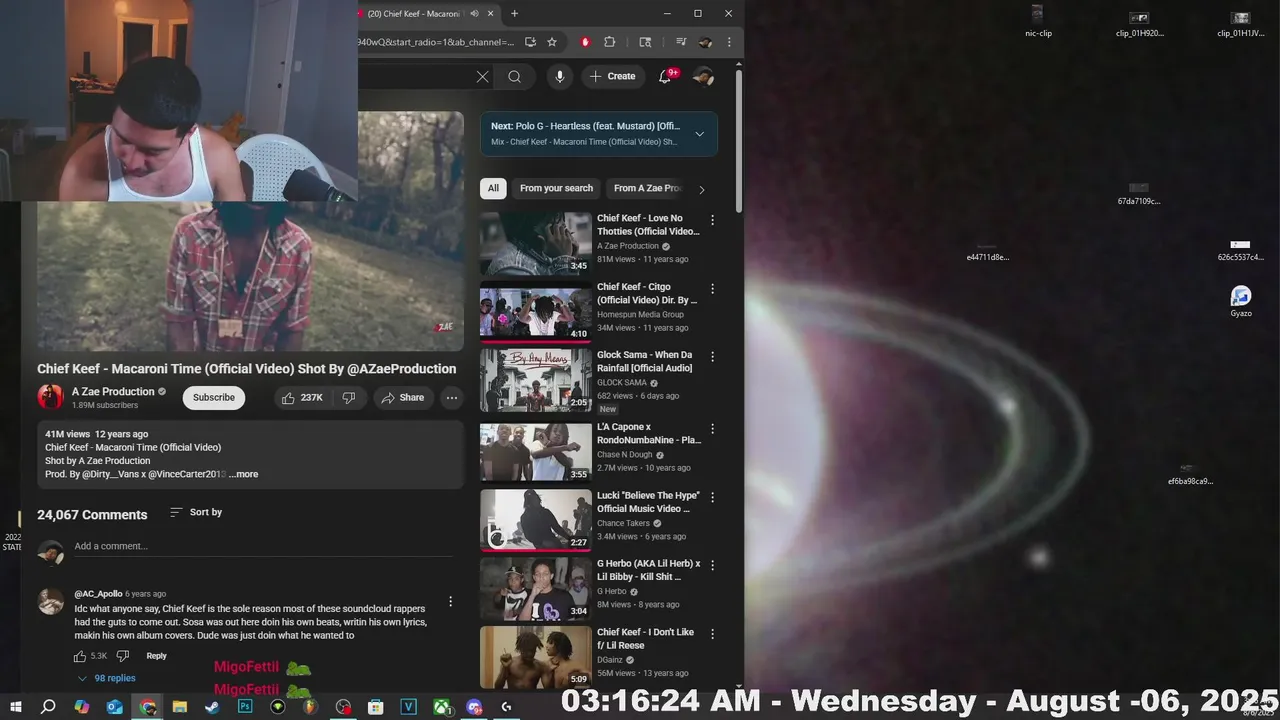Open the Windows Start menu
Image resolution: width=1280 pixels, height=720 pixels.
tap(15, 707)
